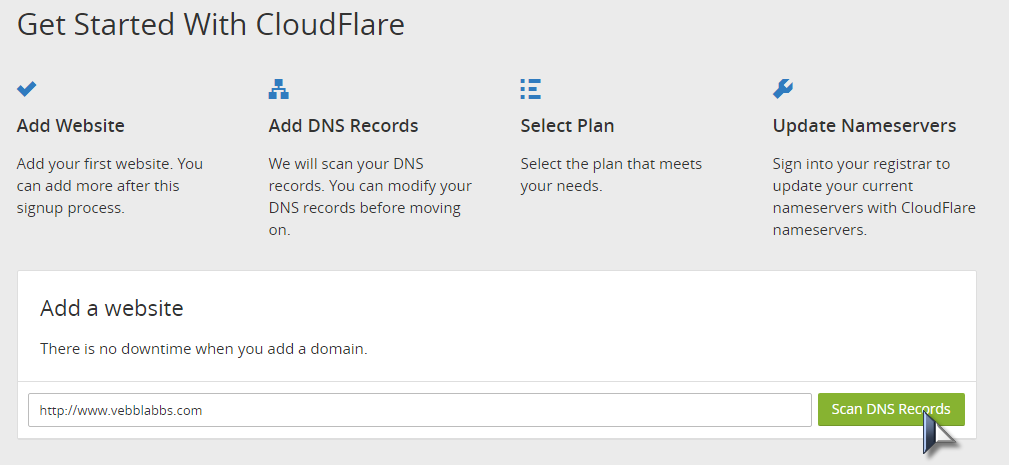Image resolution: width=1009 pixels, height=465 pixels.
Task: Click the Scan DNS Records button
Action: point(891,409)
